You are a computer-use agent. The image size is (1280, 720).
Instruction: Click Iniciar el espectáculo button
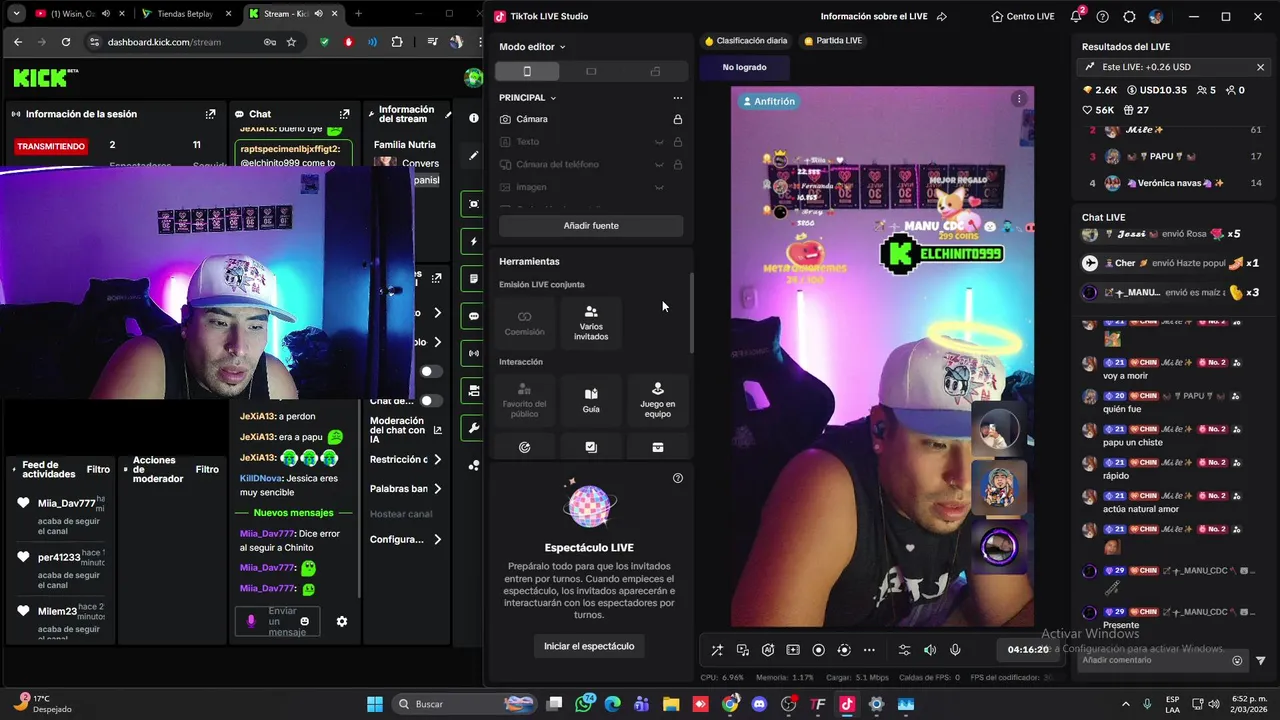(x=589, y=646)
